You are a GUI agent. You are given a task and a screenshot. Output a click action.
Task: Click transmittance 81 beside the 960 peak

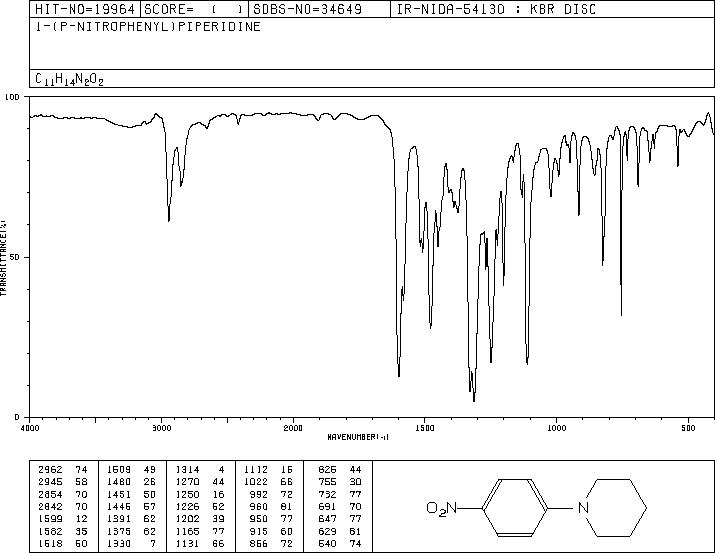pos(286,506)
